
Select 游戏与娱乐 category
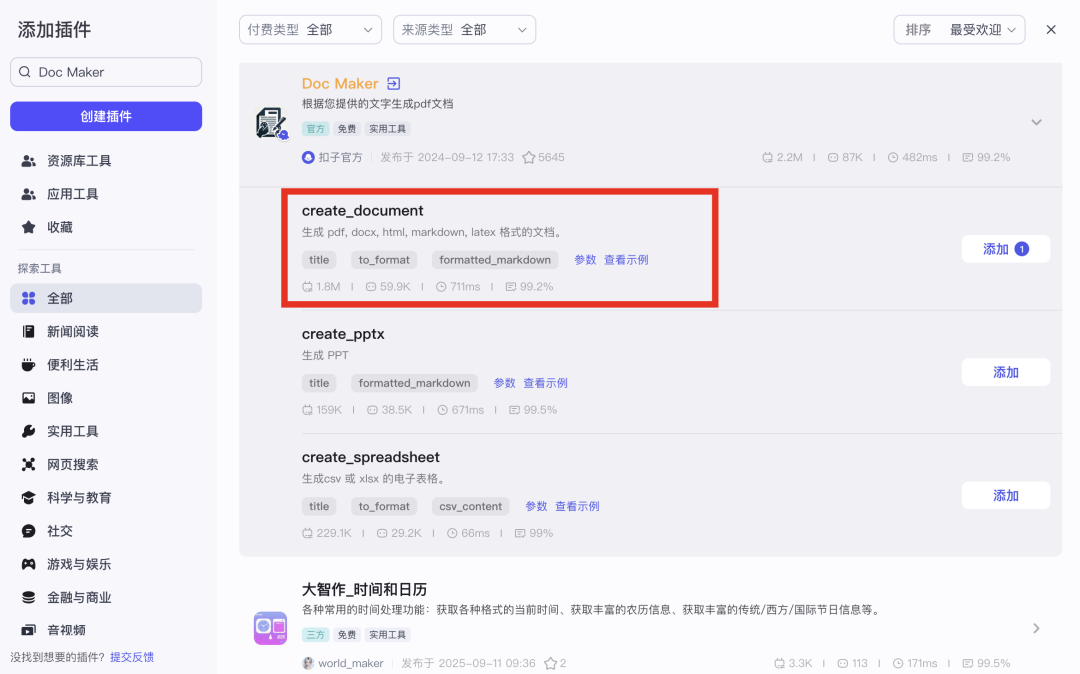(79, 564)
